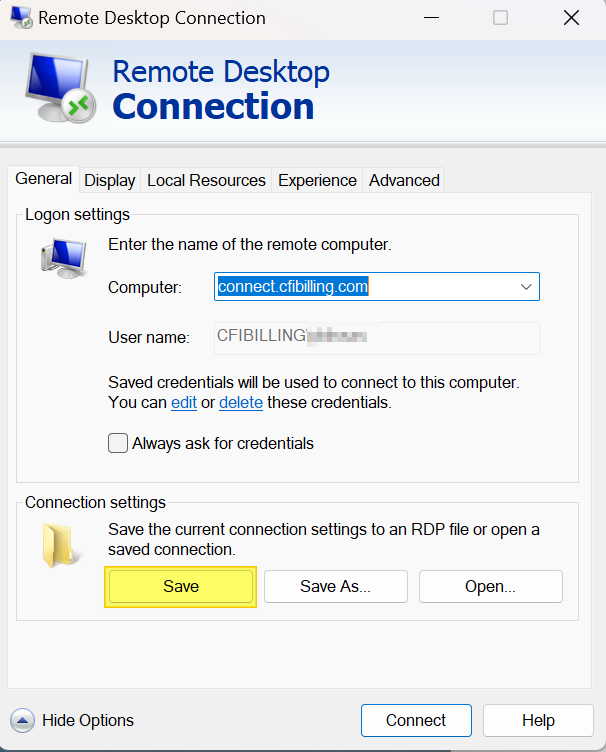606x752 pixels.
Task: Click the "User name:" label
Action: point(149,338)
